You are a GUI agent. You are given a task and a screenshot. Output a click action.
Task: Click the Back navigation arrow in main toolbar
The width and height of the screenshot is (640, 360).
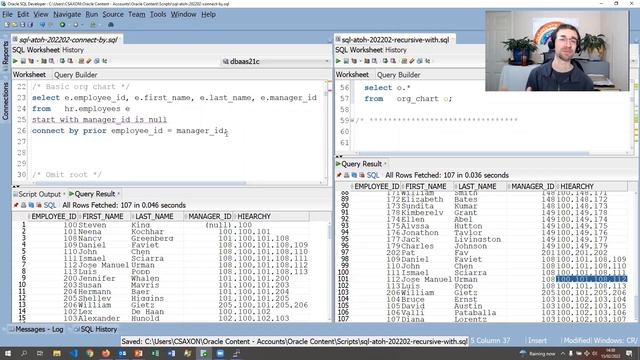[x=42, y=25]
